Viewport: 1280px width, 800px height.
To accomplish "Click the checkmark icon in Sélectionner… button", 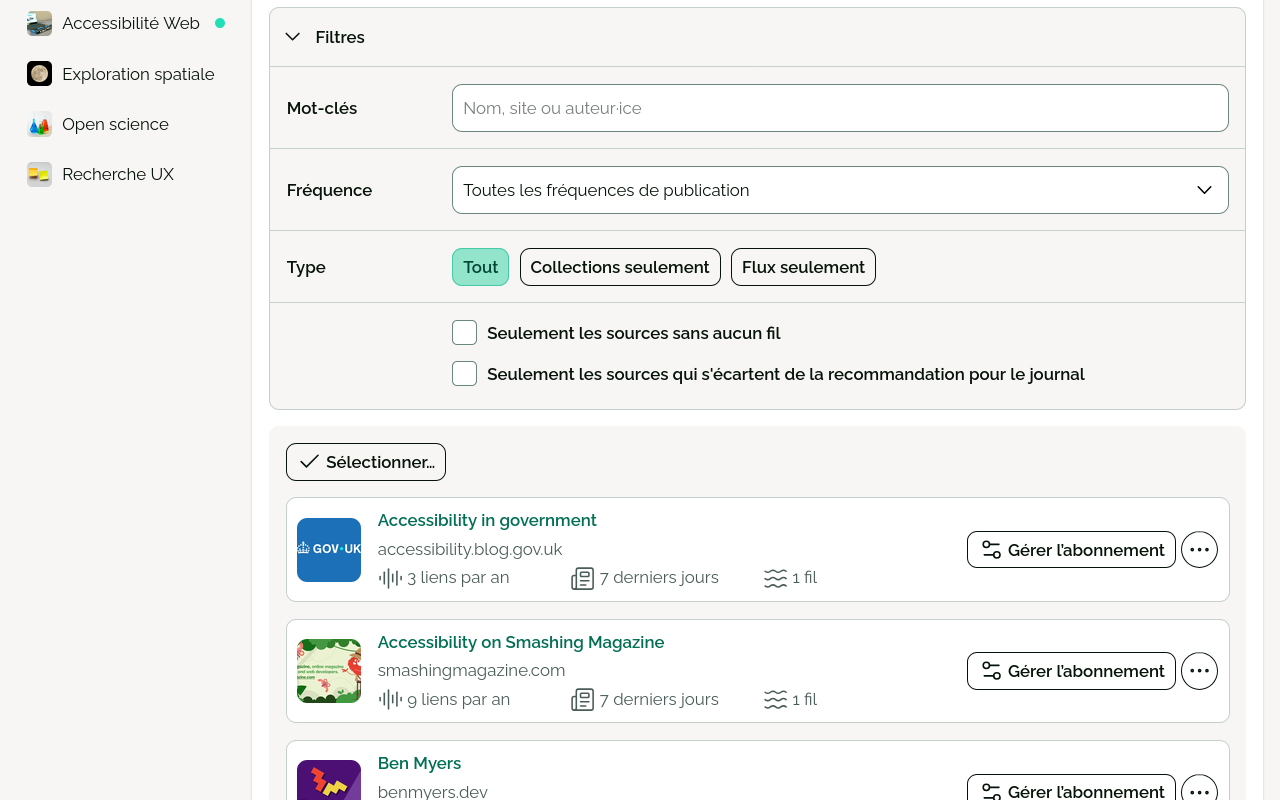I will tap(309, 462).
